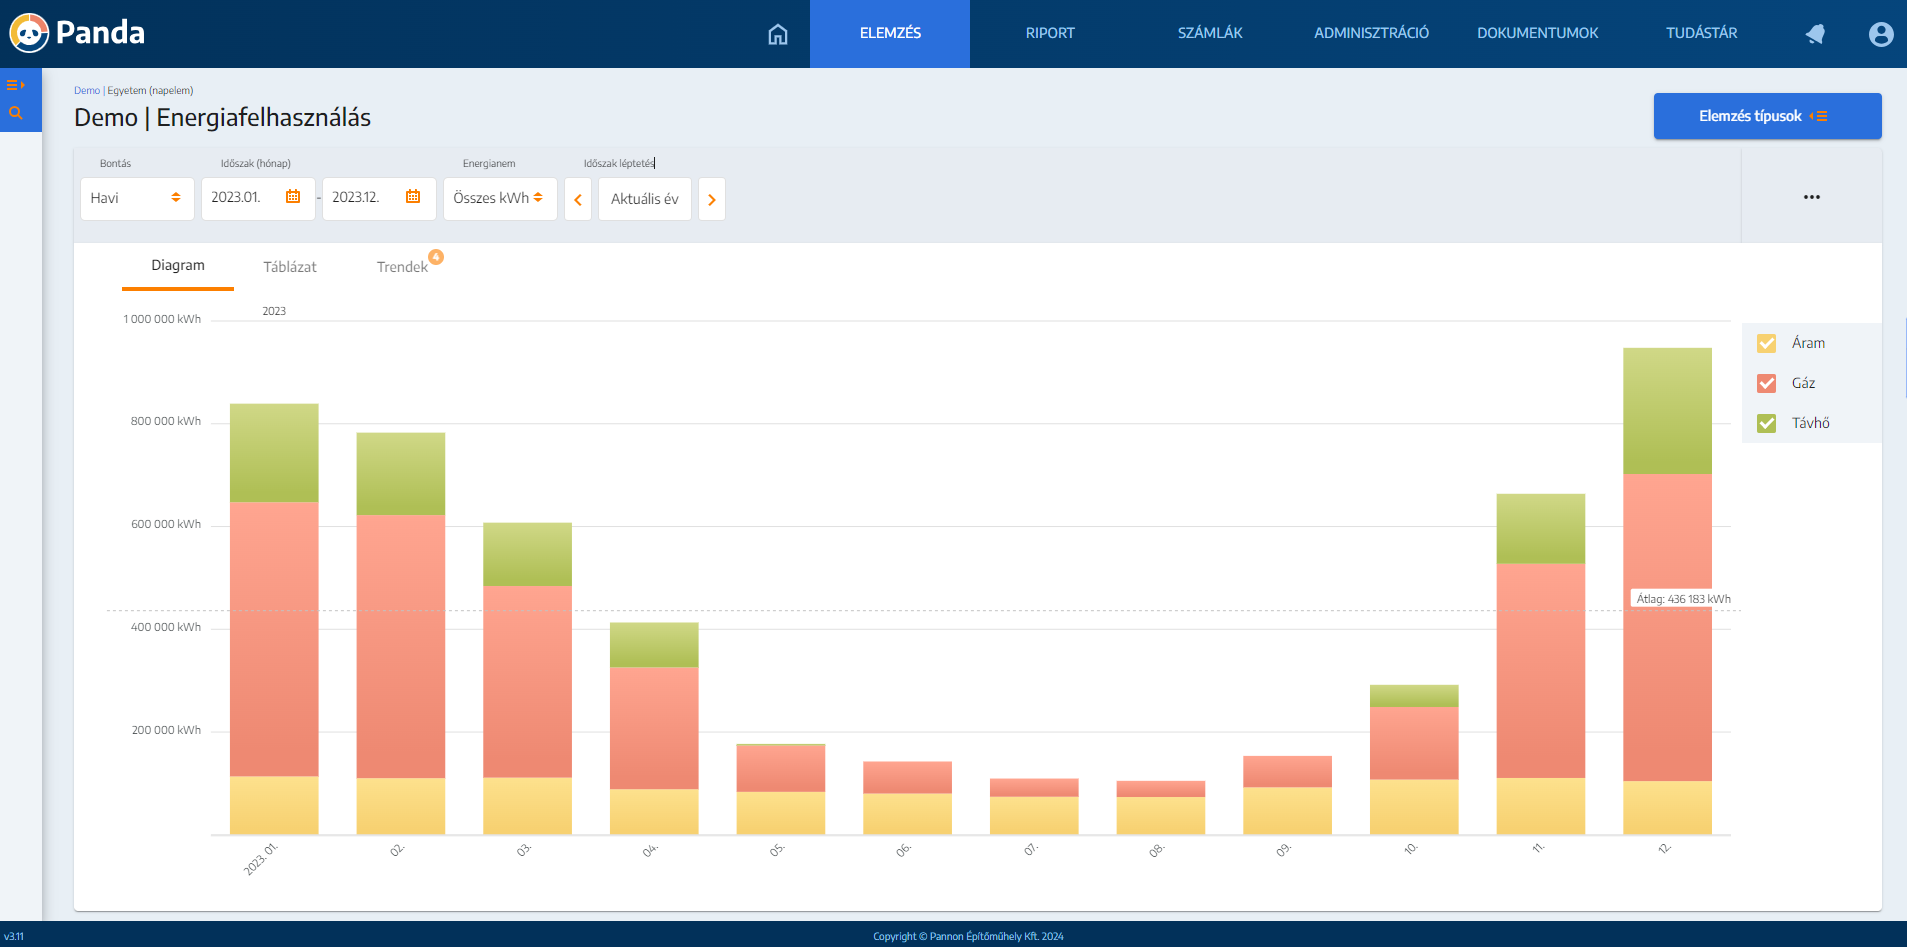Open calendar picker for start date 2023.01.
Screen dimensions: 1907x947
point(293,197)
